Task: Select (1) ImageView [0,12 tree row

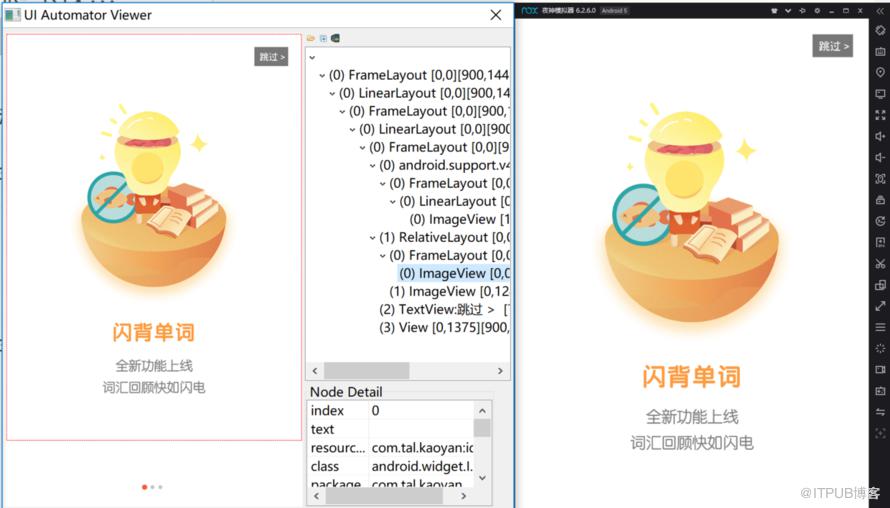Action: (449, 292)
